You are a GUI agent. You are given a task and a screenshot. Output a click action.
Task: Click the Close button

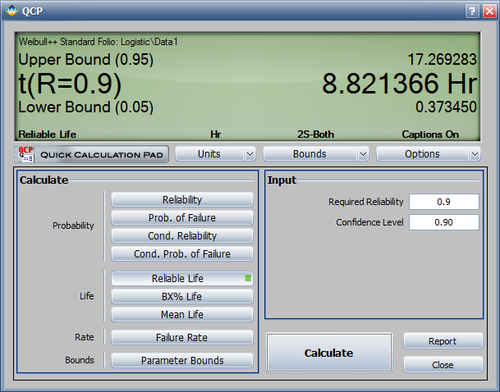pyautogui.click(x=443, y=365)
